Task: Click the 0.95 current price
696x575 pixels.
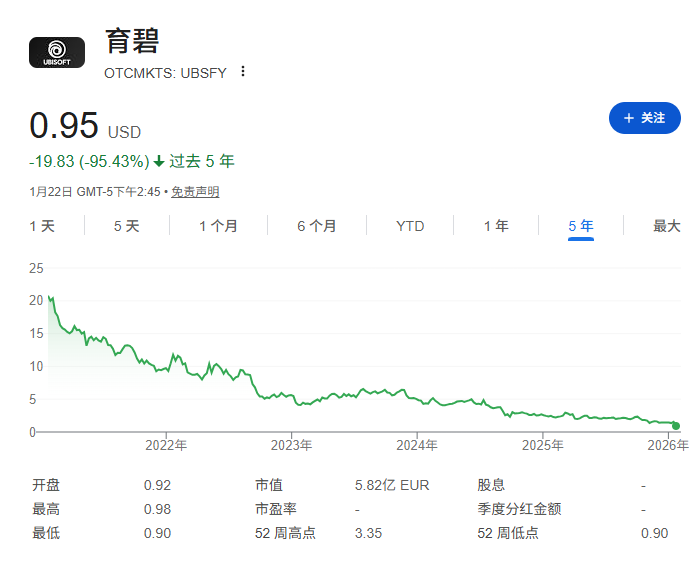Action: pyautogui.click(x=64, y=125)
